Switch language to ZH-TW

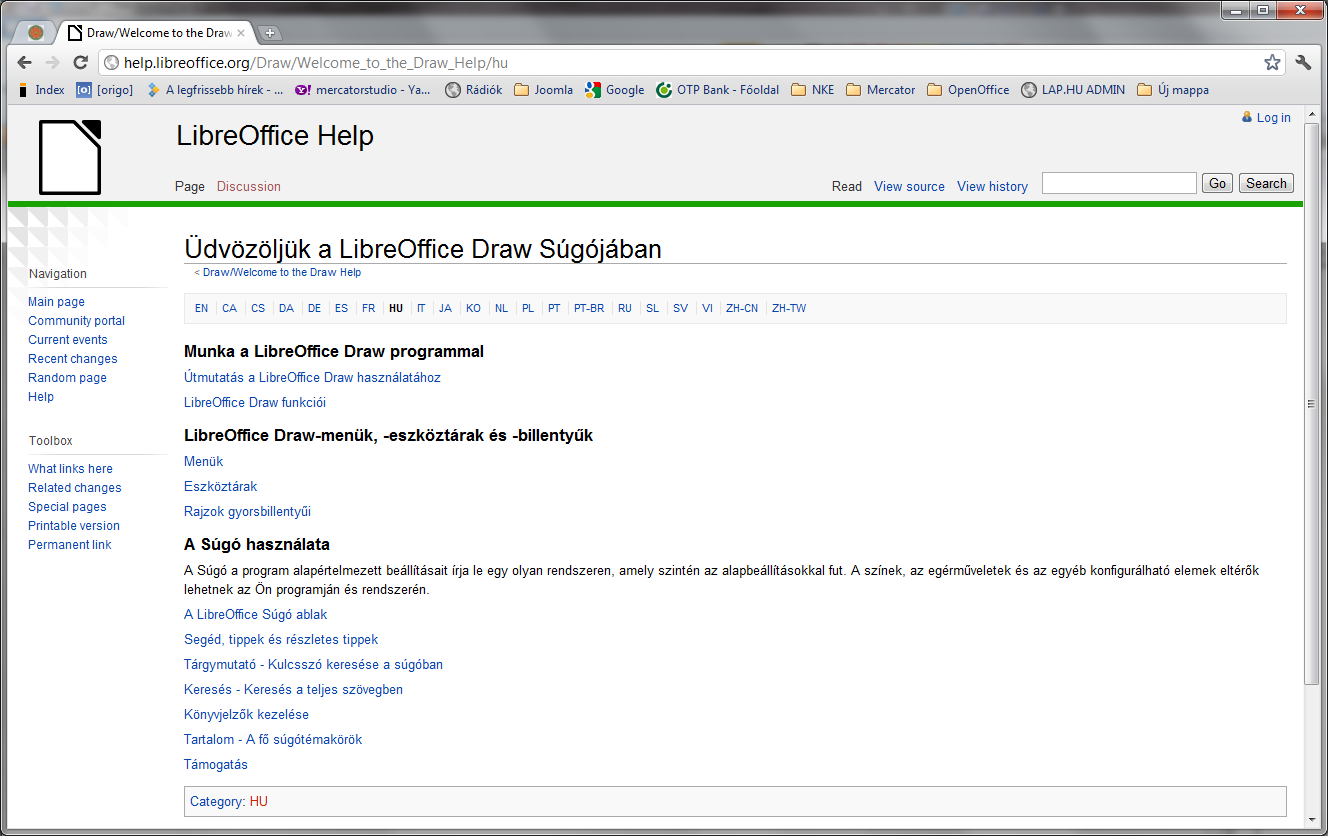(x=789, y=309)
